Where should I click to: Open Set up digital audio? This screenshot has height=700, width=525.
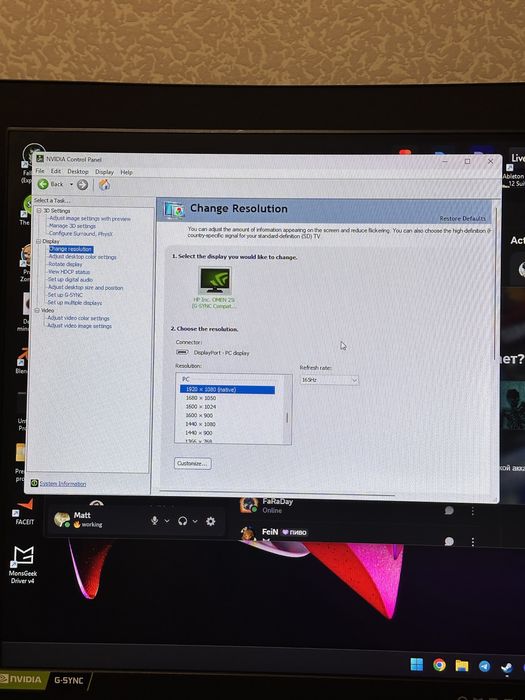[x=70, y=279]
